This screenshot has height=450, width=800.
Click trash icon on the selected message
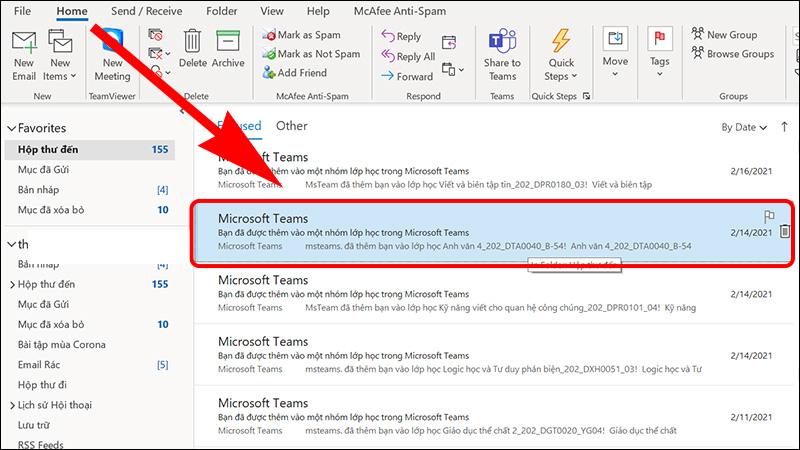(785, 232)
